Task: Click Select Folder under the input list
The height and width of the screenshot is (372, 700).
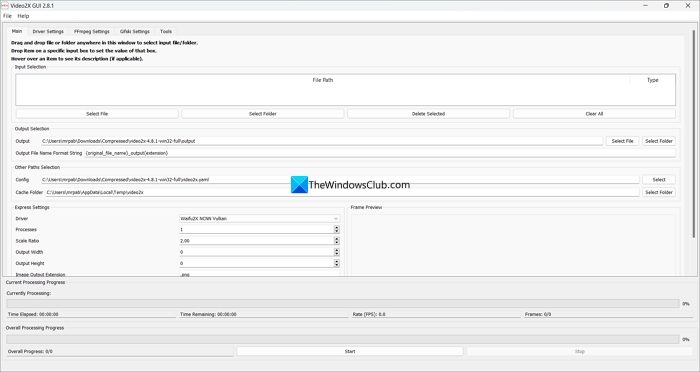Action: (x=262, y=114)
